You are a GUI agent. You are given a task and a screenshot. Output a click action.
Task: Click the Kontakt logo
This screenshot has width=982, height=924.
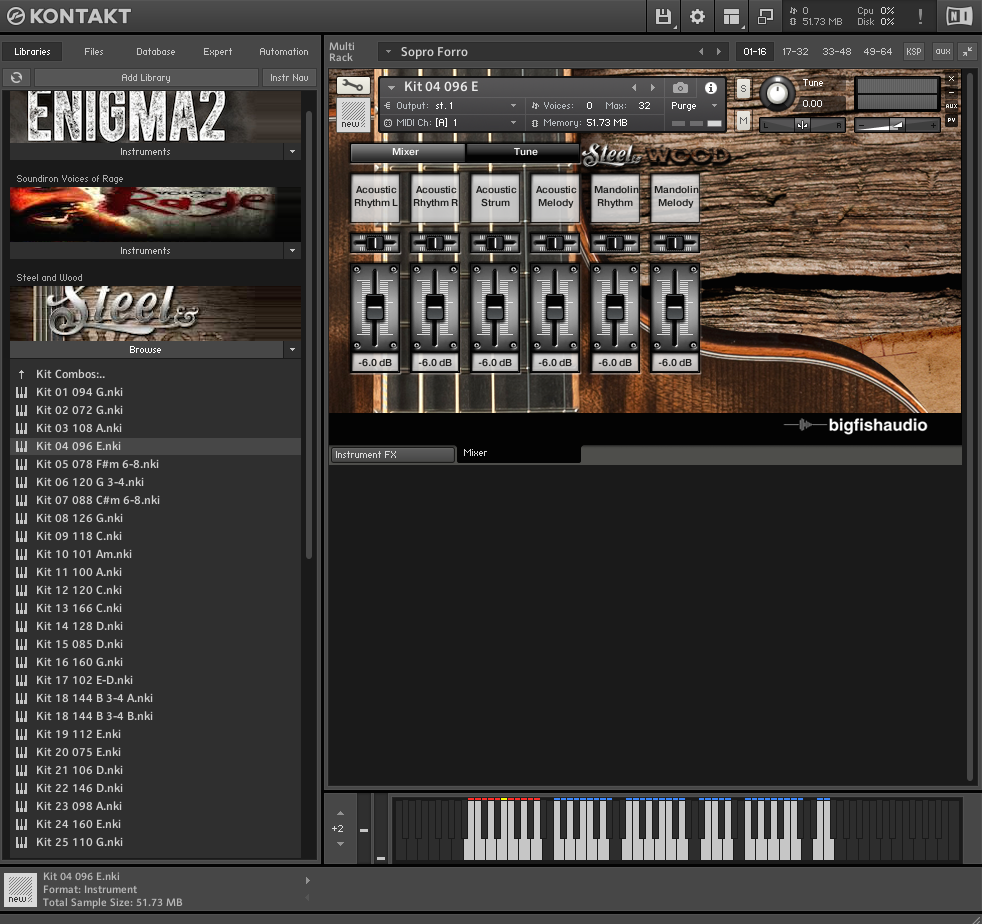pos(69,16)
